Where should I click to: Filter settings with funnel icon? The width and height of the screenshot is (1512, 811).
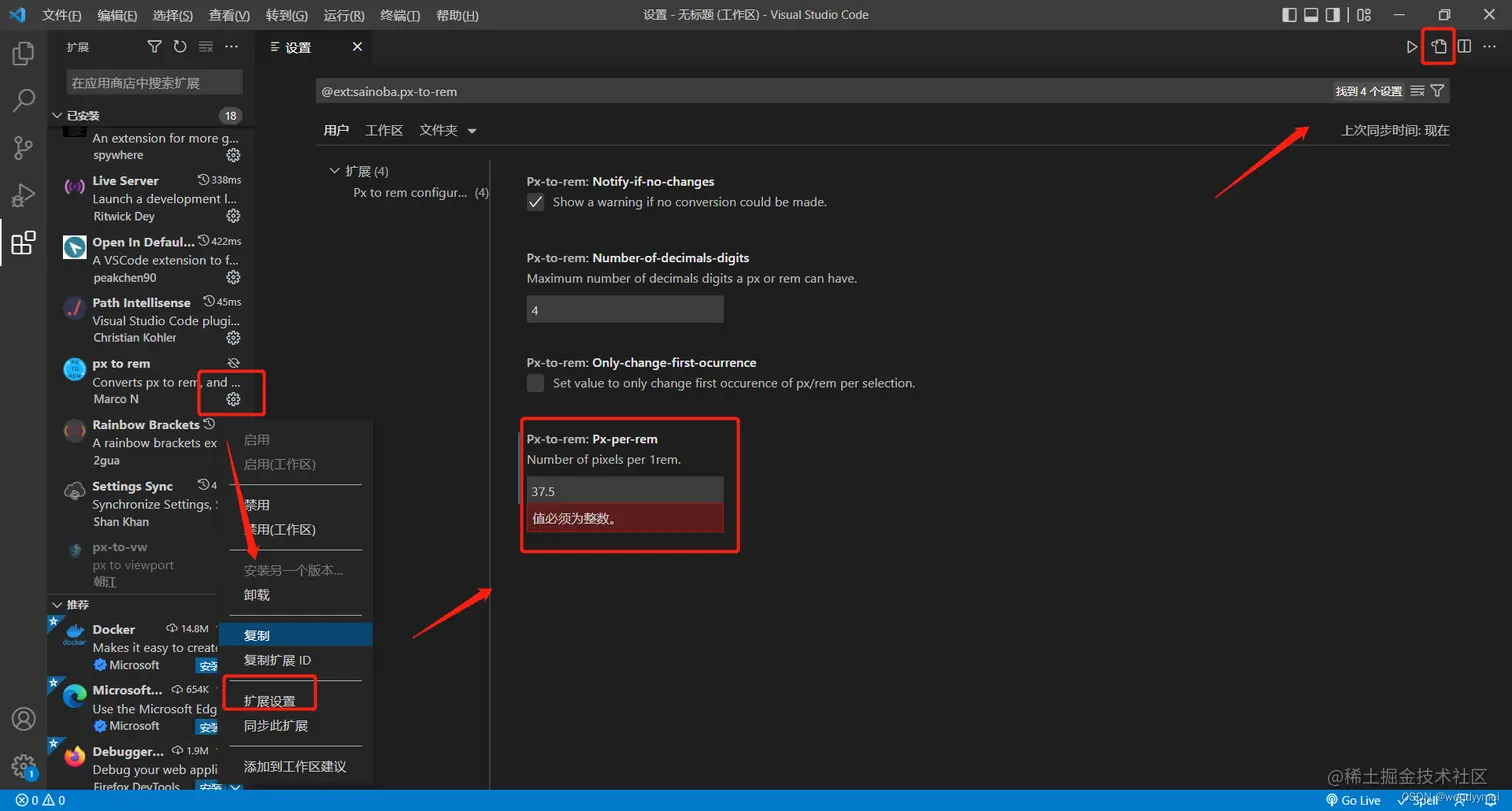(1437, 91)
